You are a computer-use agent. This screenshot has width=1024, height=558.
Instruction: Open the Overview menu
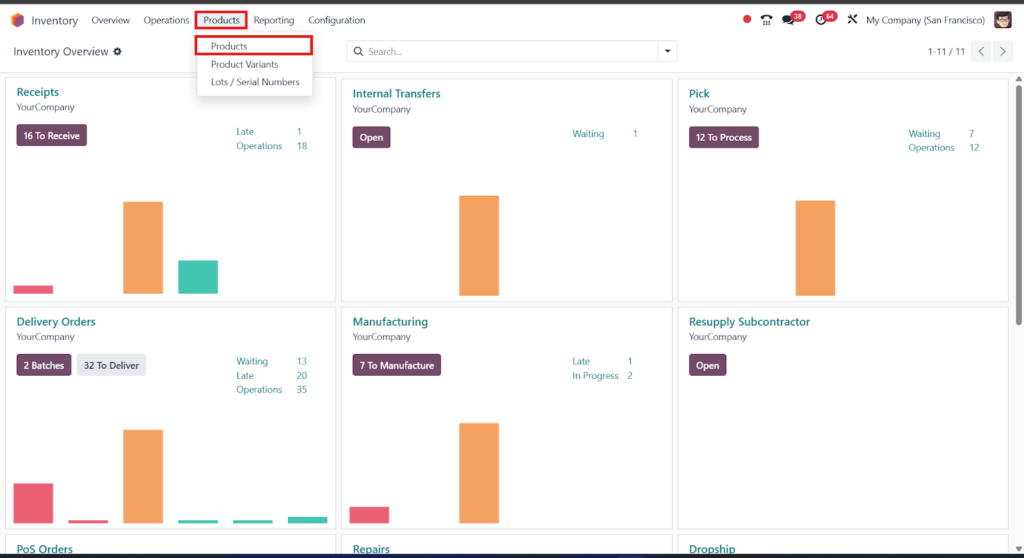(x=110, y=20)
